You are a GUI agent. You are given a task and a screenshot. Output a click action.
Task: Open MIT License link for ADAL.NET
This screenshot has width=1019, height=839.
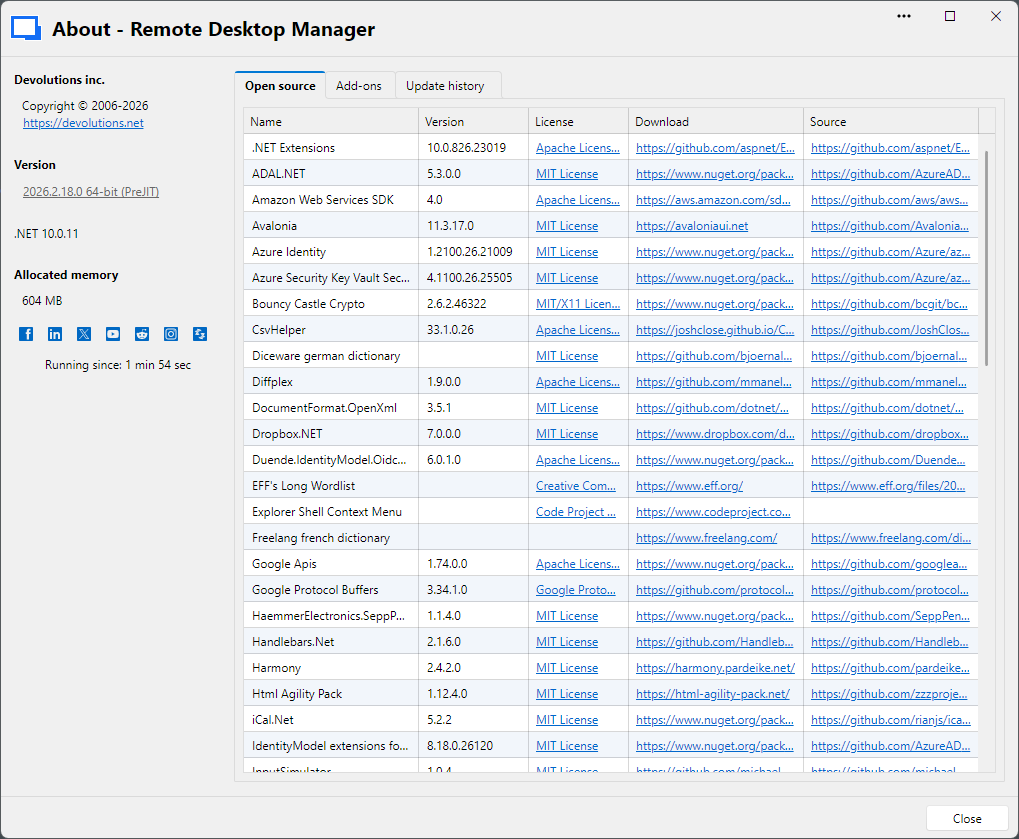567,174
